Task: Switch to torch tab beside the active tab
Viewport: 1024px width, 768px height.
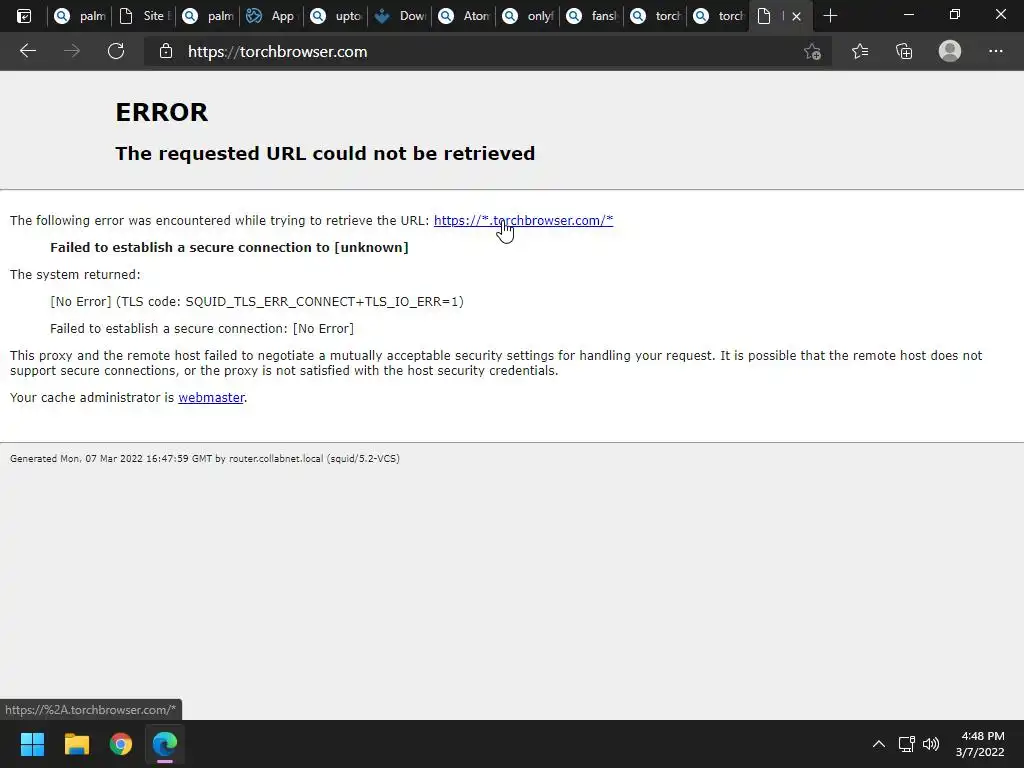Action: [x=718, y=16]
